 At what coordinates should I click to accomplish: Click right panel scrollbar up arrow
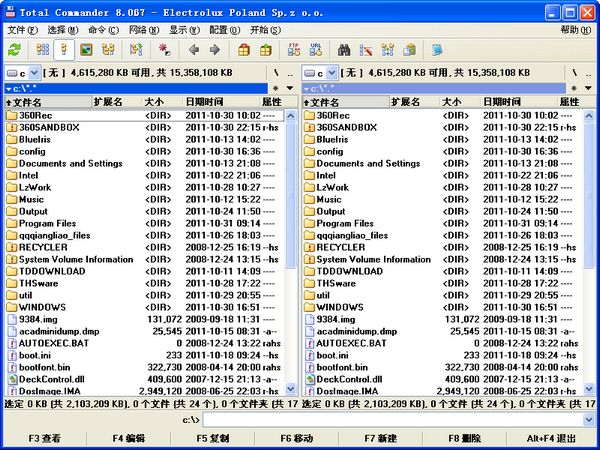click(589, 115)
